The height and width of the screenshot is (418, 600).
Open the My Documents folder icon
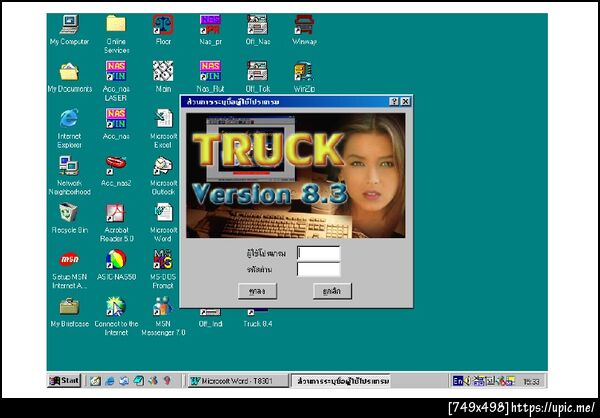(69, 71)
